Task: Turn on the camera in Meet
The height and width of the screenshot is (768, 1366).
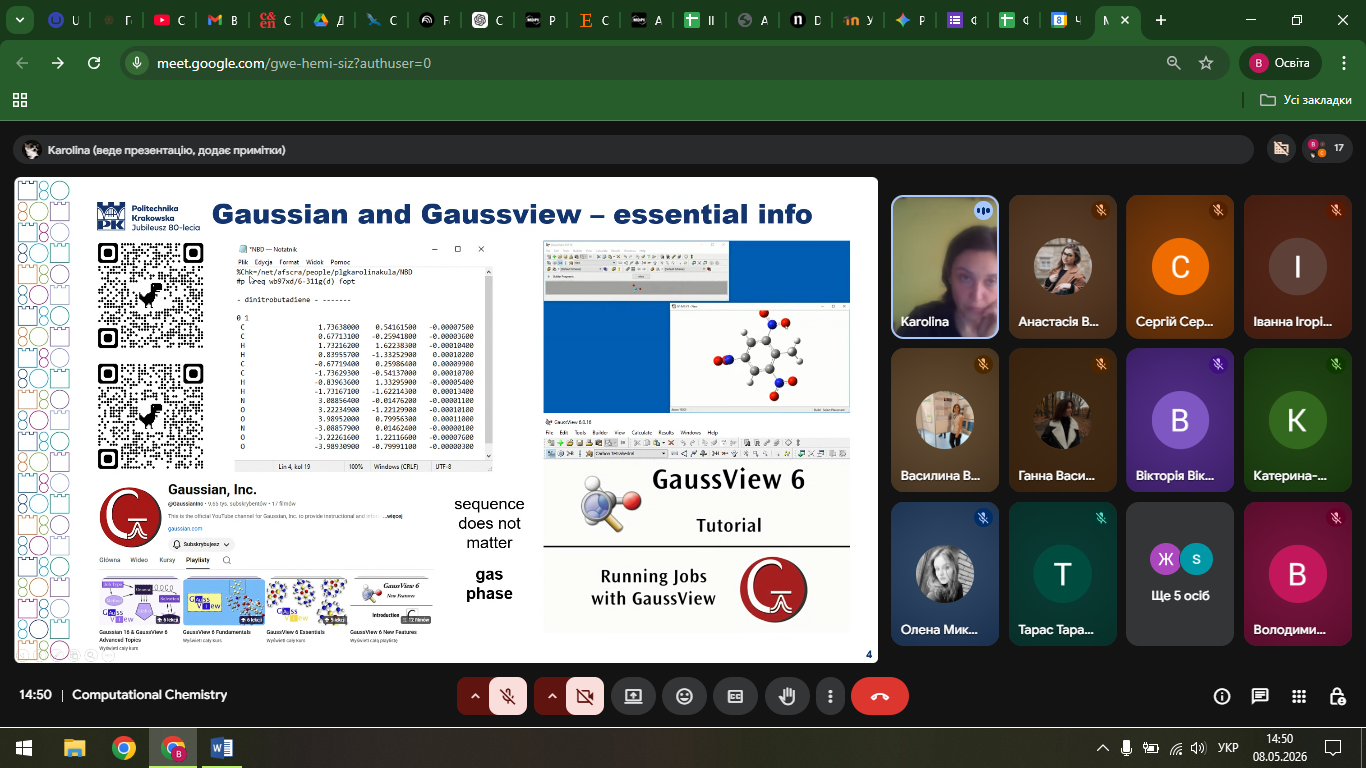Action: click(x=585, y=696)
